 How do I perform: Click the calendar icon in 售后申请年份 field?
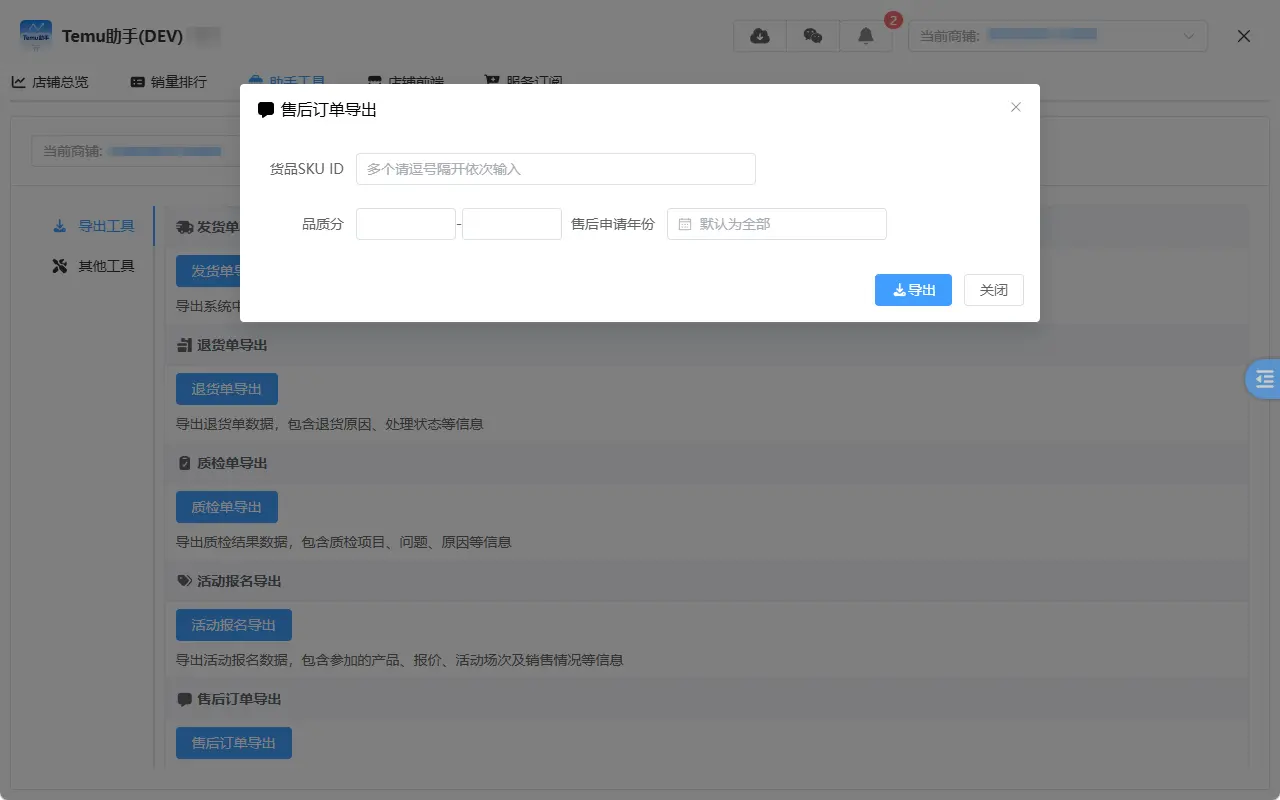pos(685,223)
